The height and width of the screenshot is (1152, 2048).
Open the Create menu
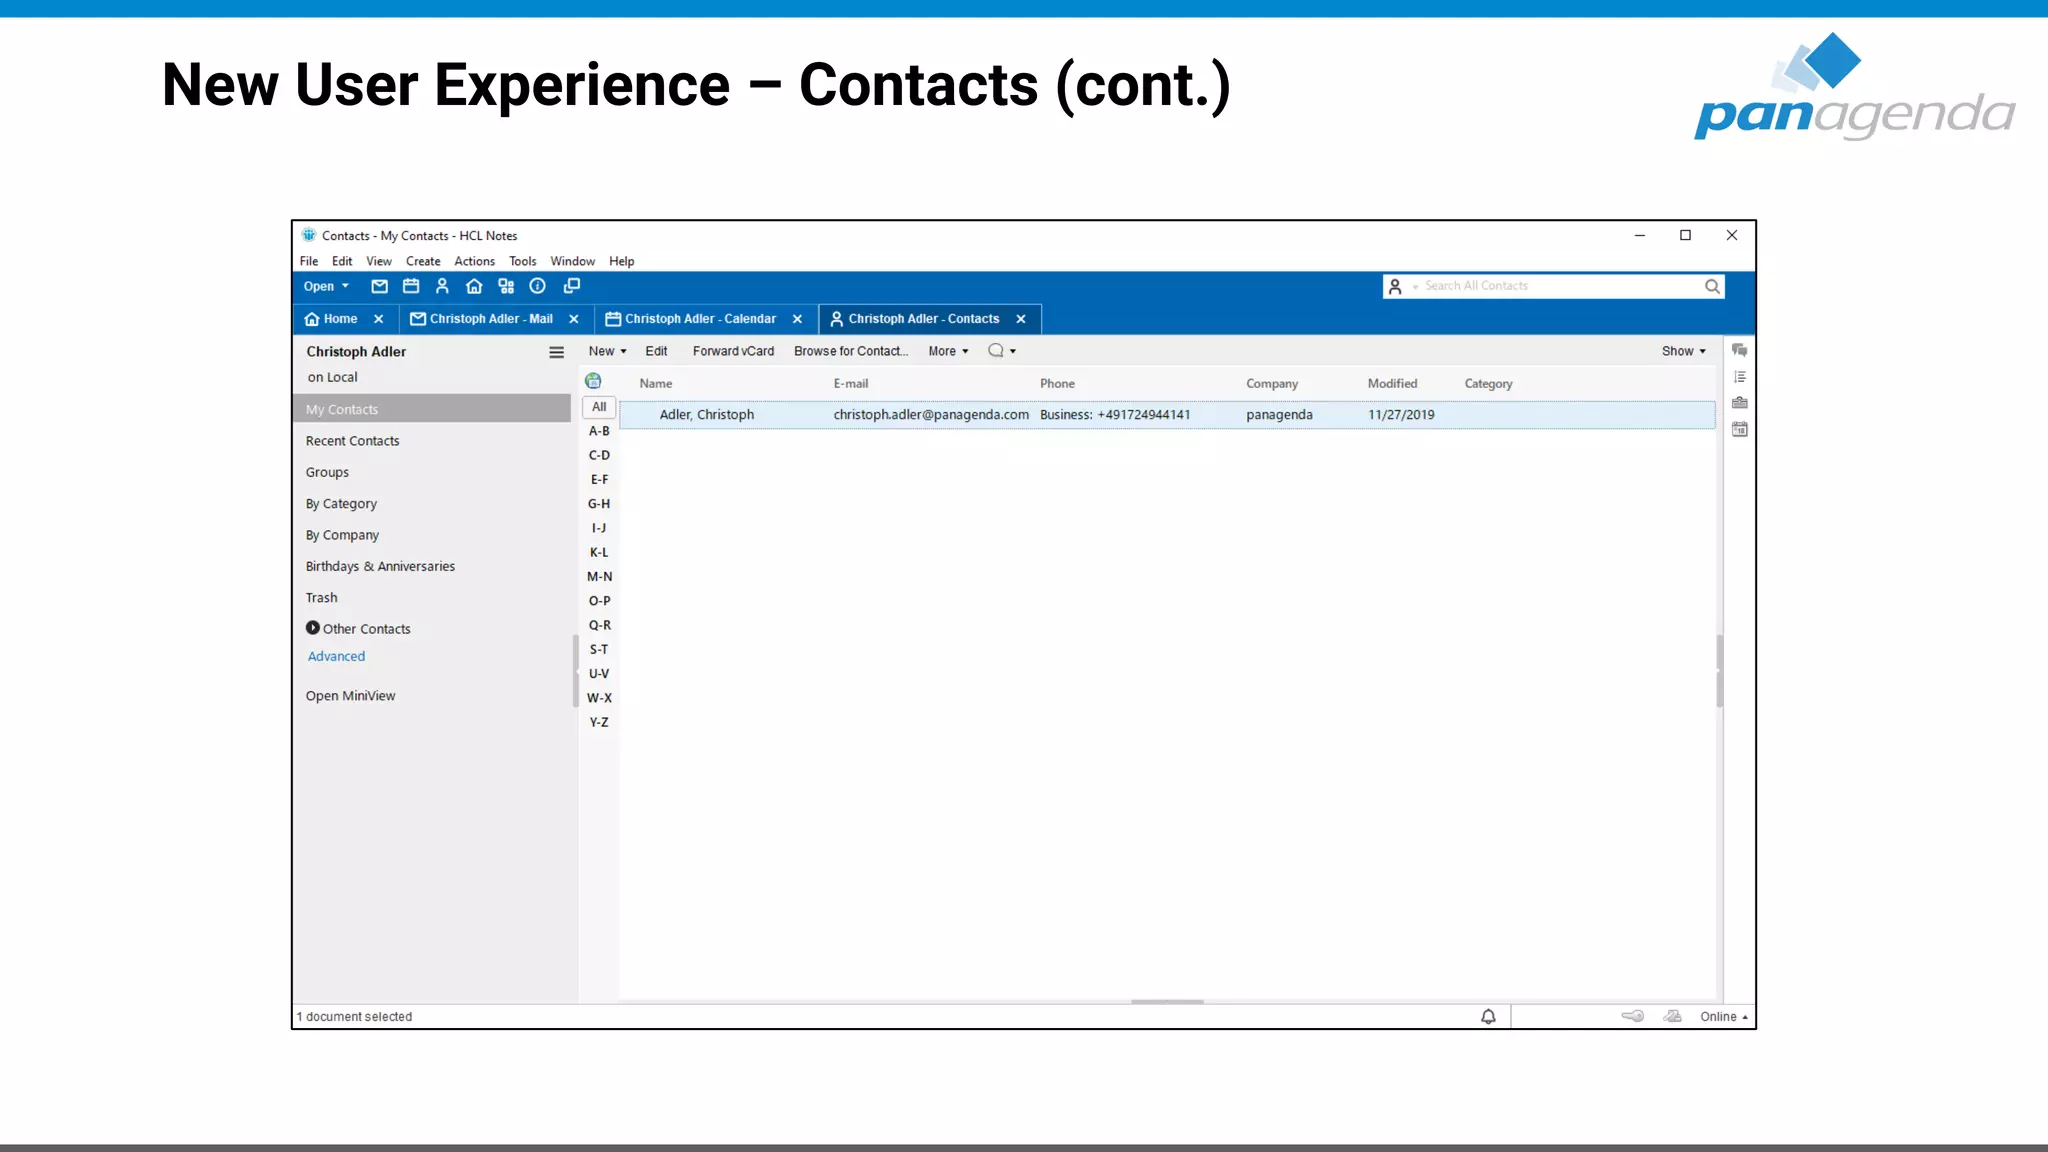[423, 261]
